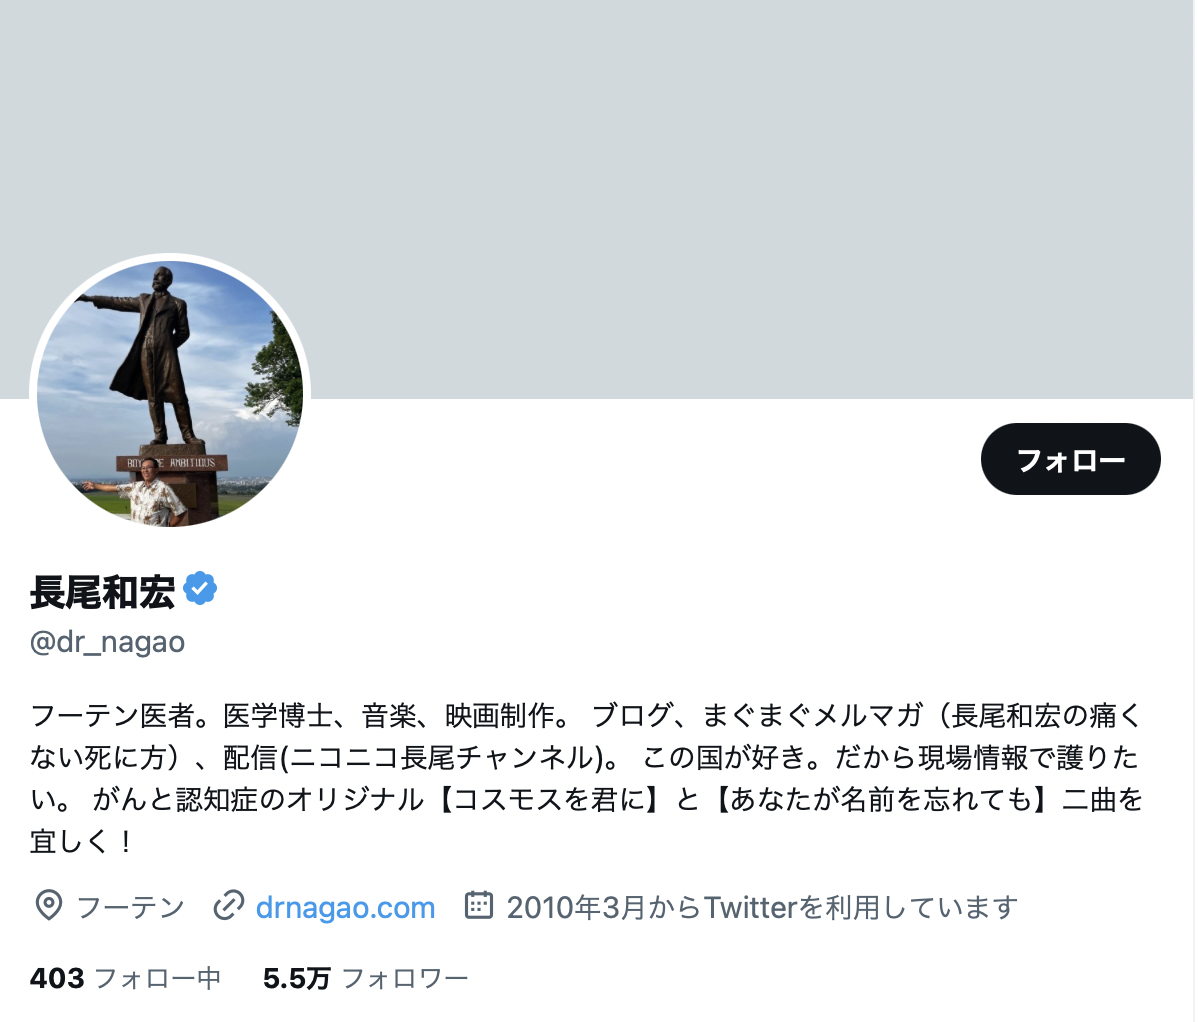Click the location pin icon
This screenshot has width=1198, height=1022.
click(49, 906)
